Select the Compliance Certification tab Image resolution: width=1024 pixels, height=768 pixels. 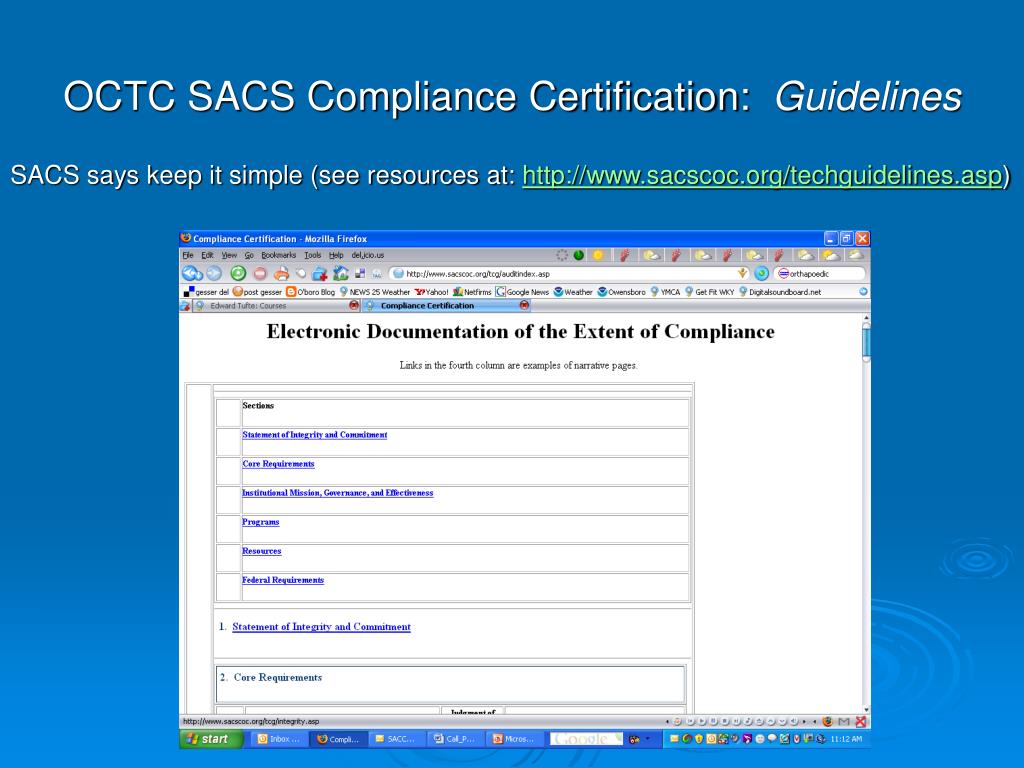pos(447,305)
